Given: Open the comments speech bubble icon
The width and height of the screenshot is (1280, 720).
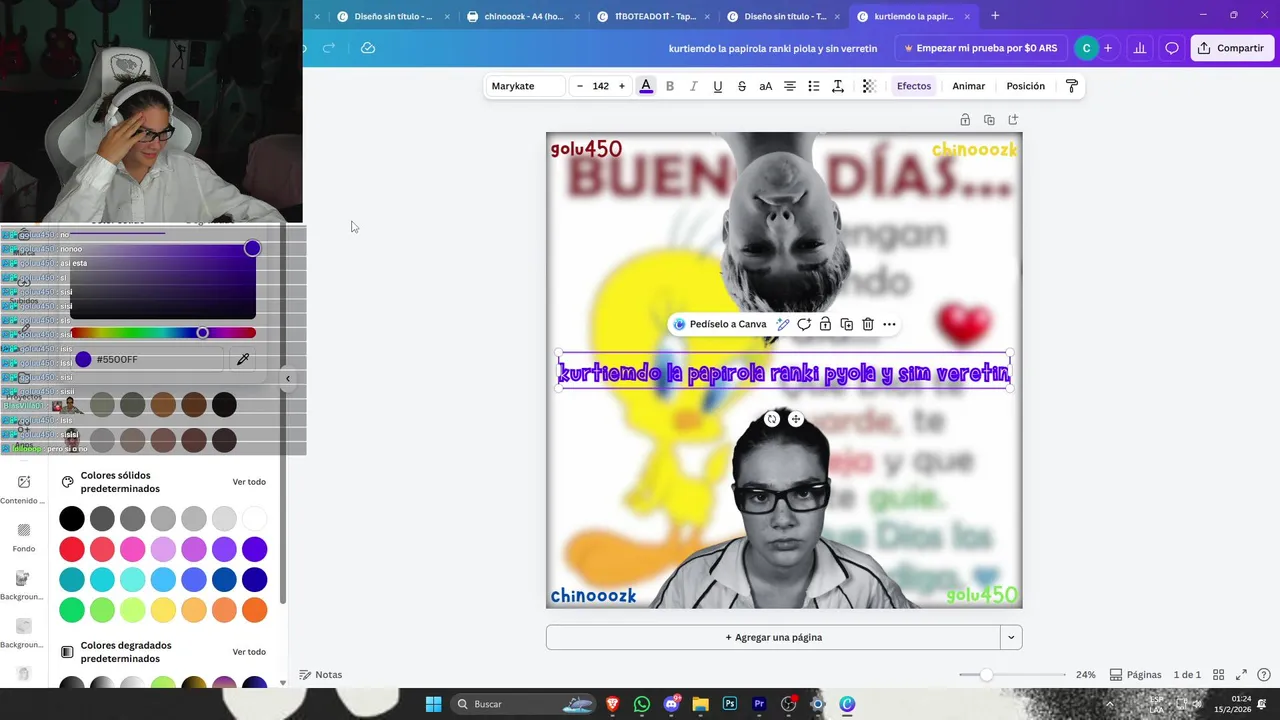Looking at the screenshot, I should click(1172, 48).
